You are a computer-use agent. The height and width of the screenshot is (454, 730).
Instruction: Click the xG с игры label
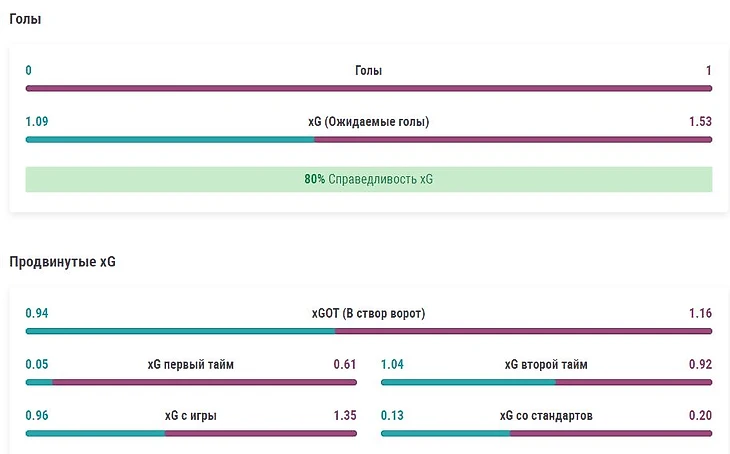190,415
